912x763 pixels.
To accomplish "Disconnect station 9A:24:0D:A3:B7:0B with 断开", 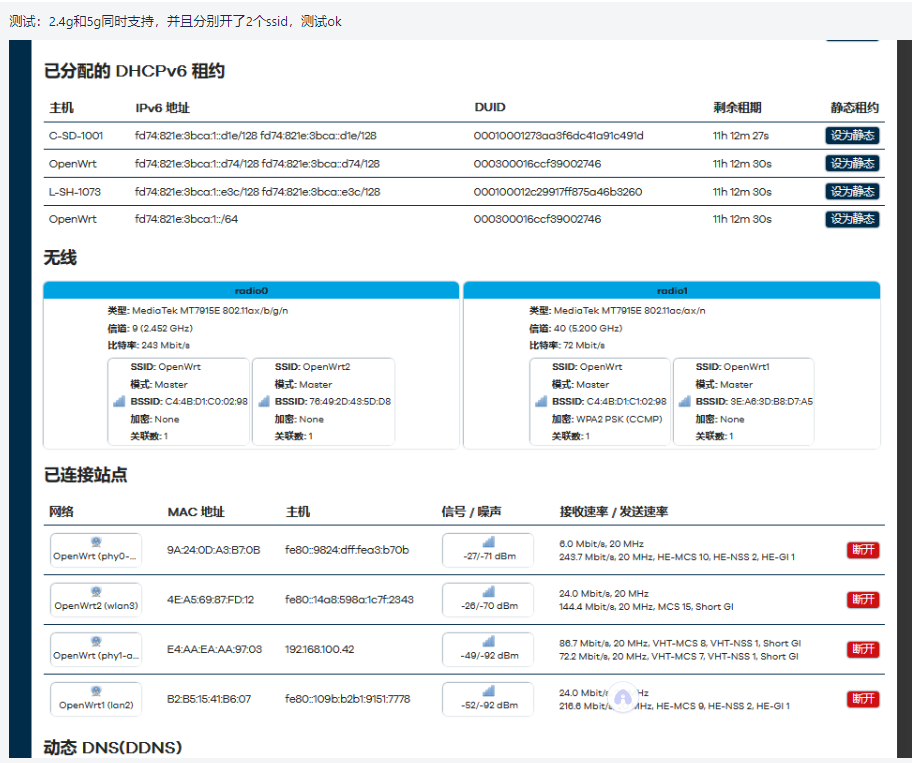I will pyautogui.click(x=863, y=550).
